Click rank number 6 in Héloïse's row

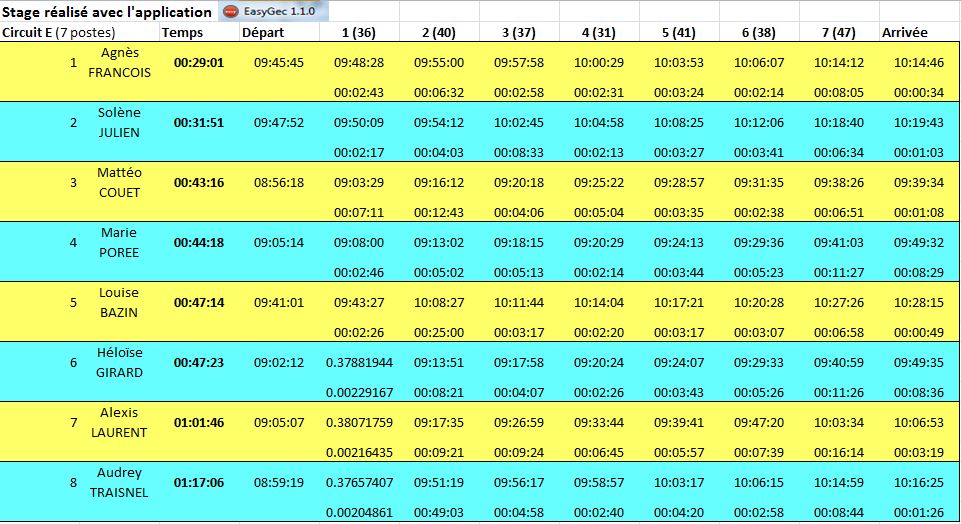pos(73,362)
